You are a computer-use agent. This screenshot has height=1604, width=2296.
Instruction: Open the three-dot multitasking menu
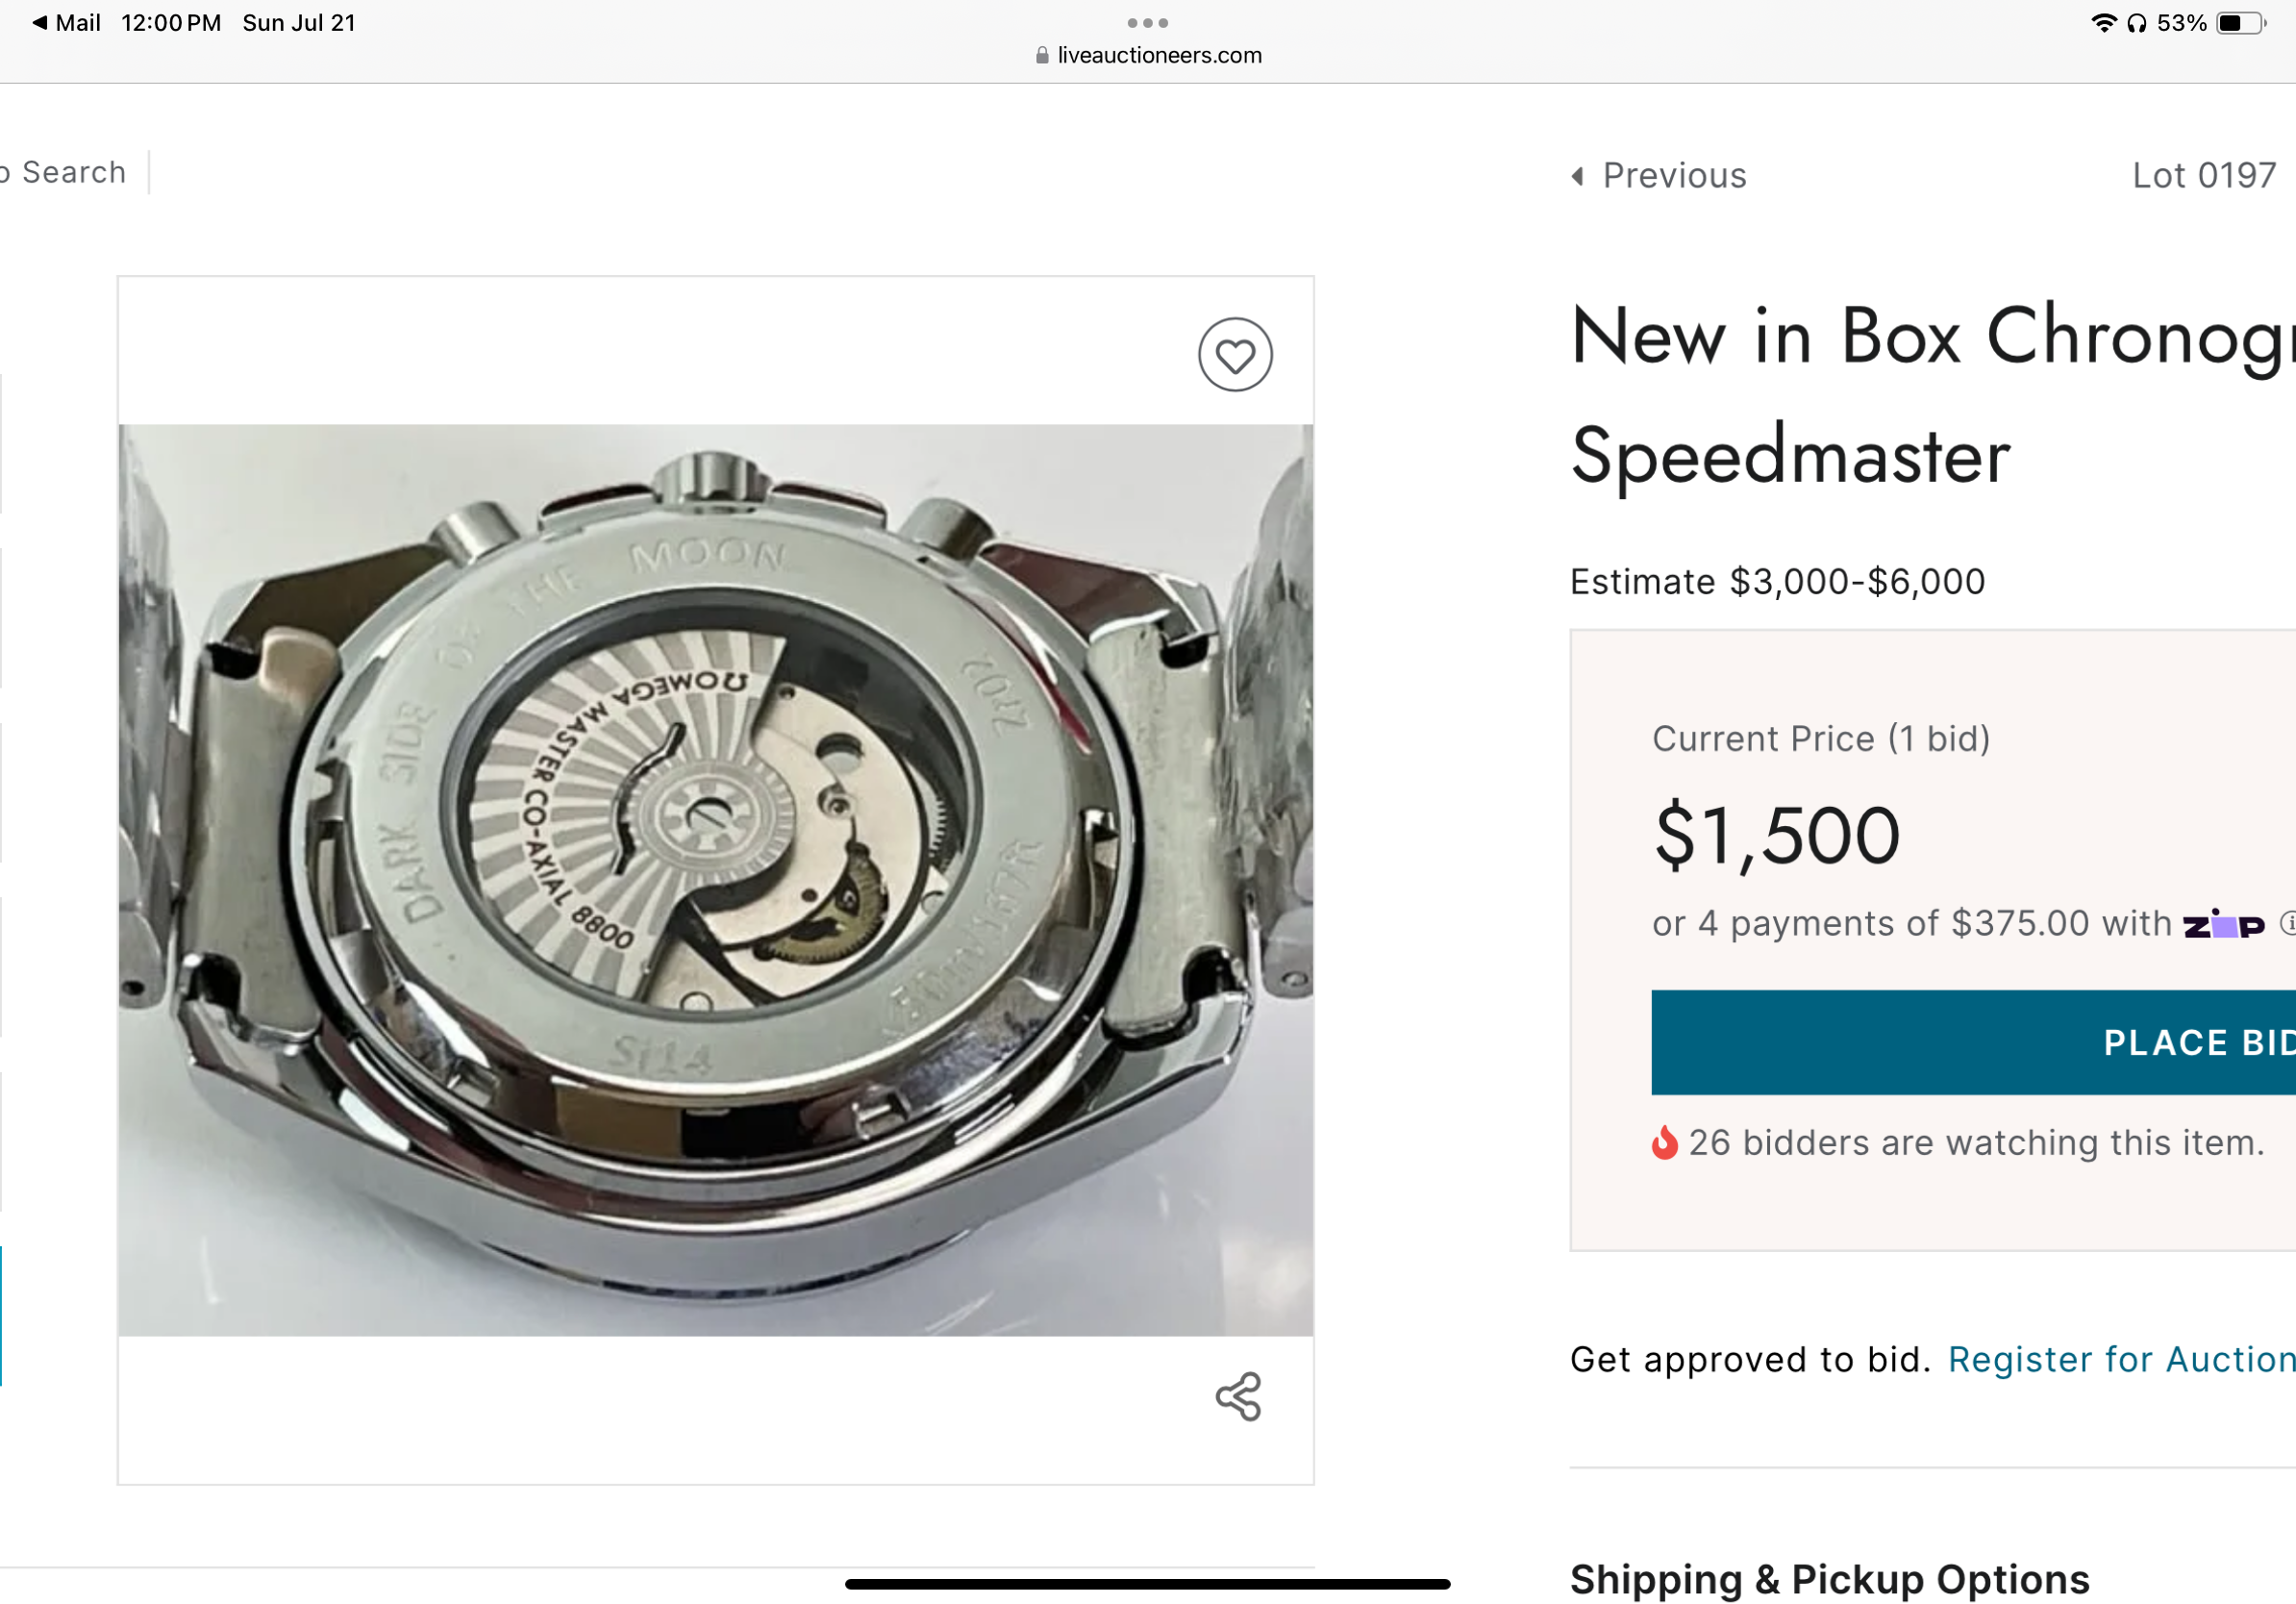coord(1147,23)
